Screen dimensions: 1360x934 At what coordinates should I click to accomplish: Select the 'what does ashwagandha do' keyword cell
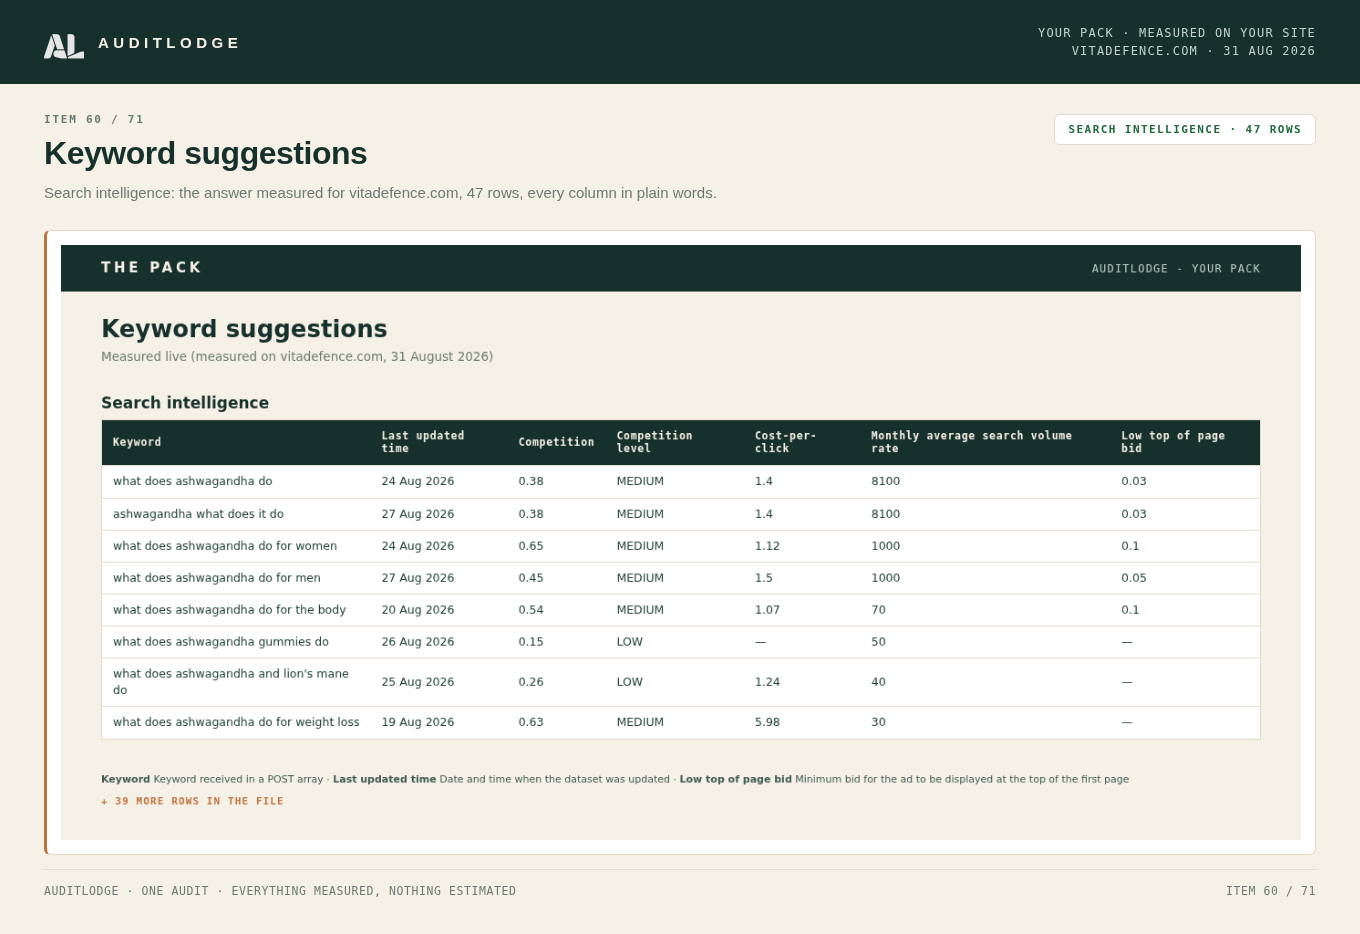pyautogui.click(x=193, y=481)
